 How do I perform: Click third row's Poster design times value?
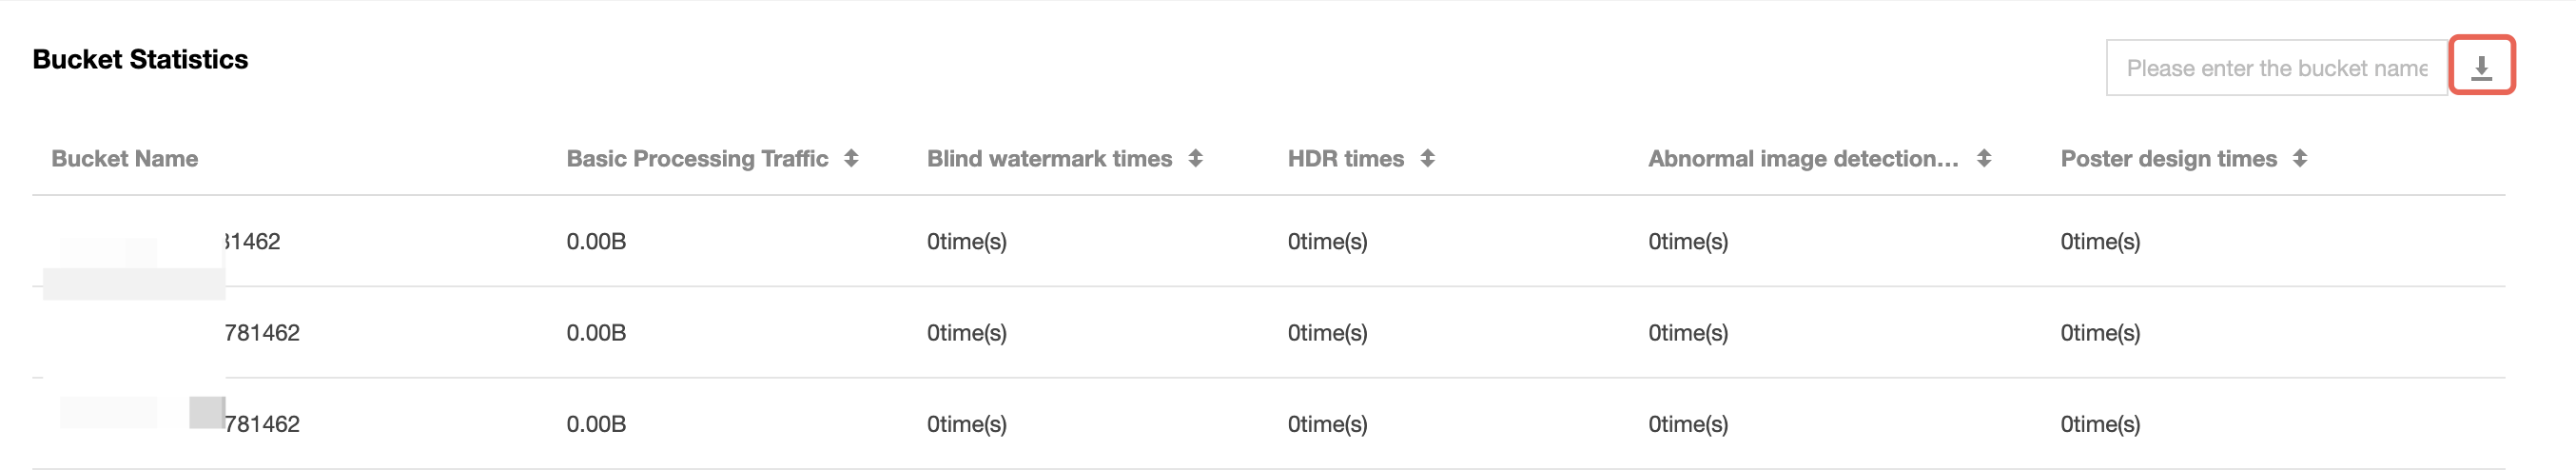click(2100, 424)
